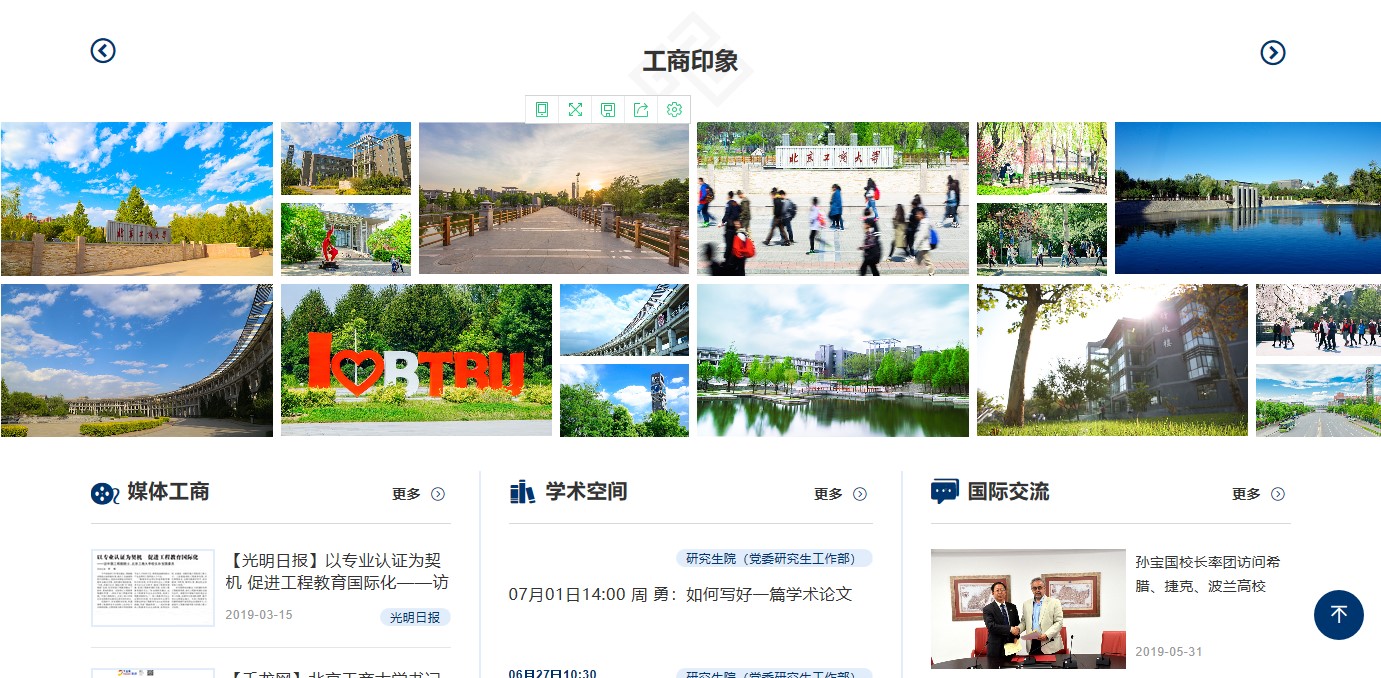The height and width of the screenshot is (678, 1381).
Task: Open the 孙宝国校长率团访问 news link
Action: [1206, 574]
